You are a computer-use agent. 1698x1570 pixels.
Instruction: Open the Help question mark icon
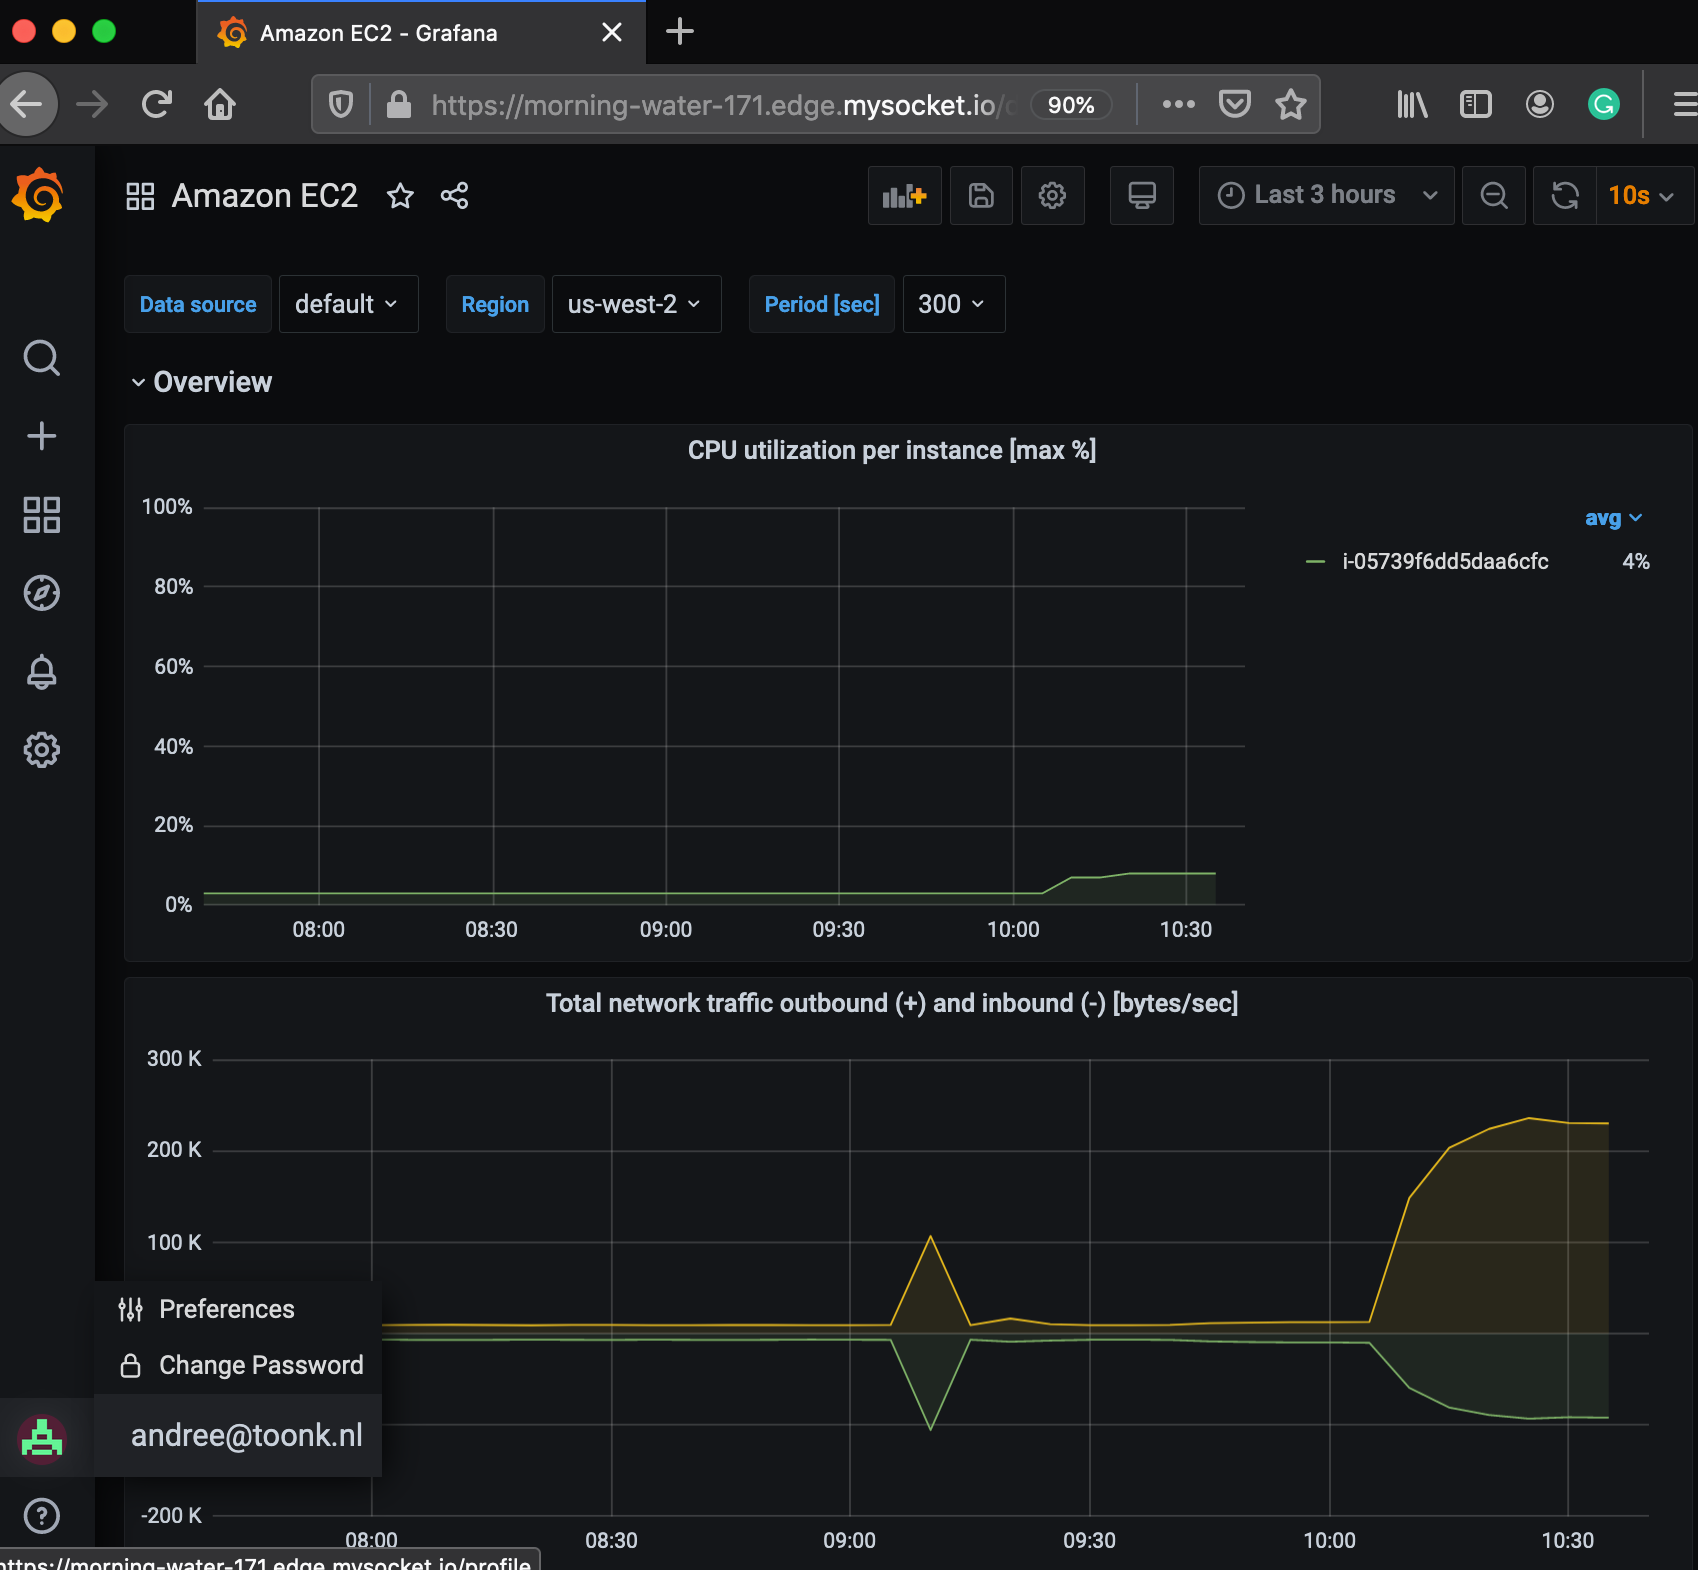[x=41, y=1516]
